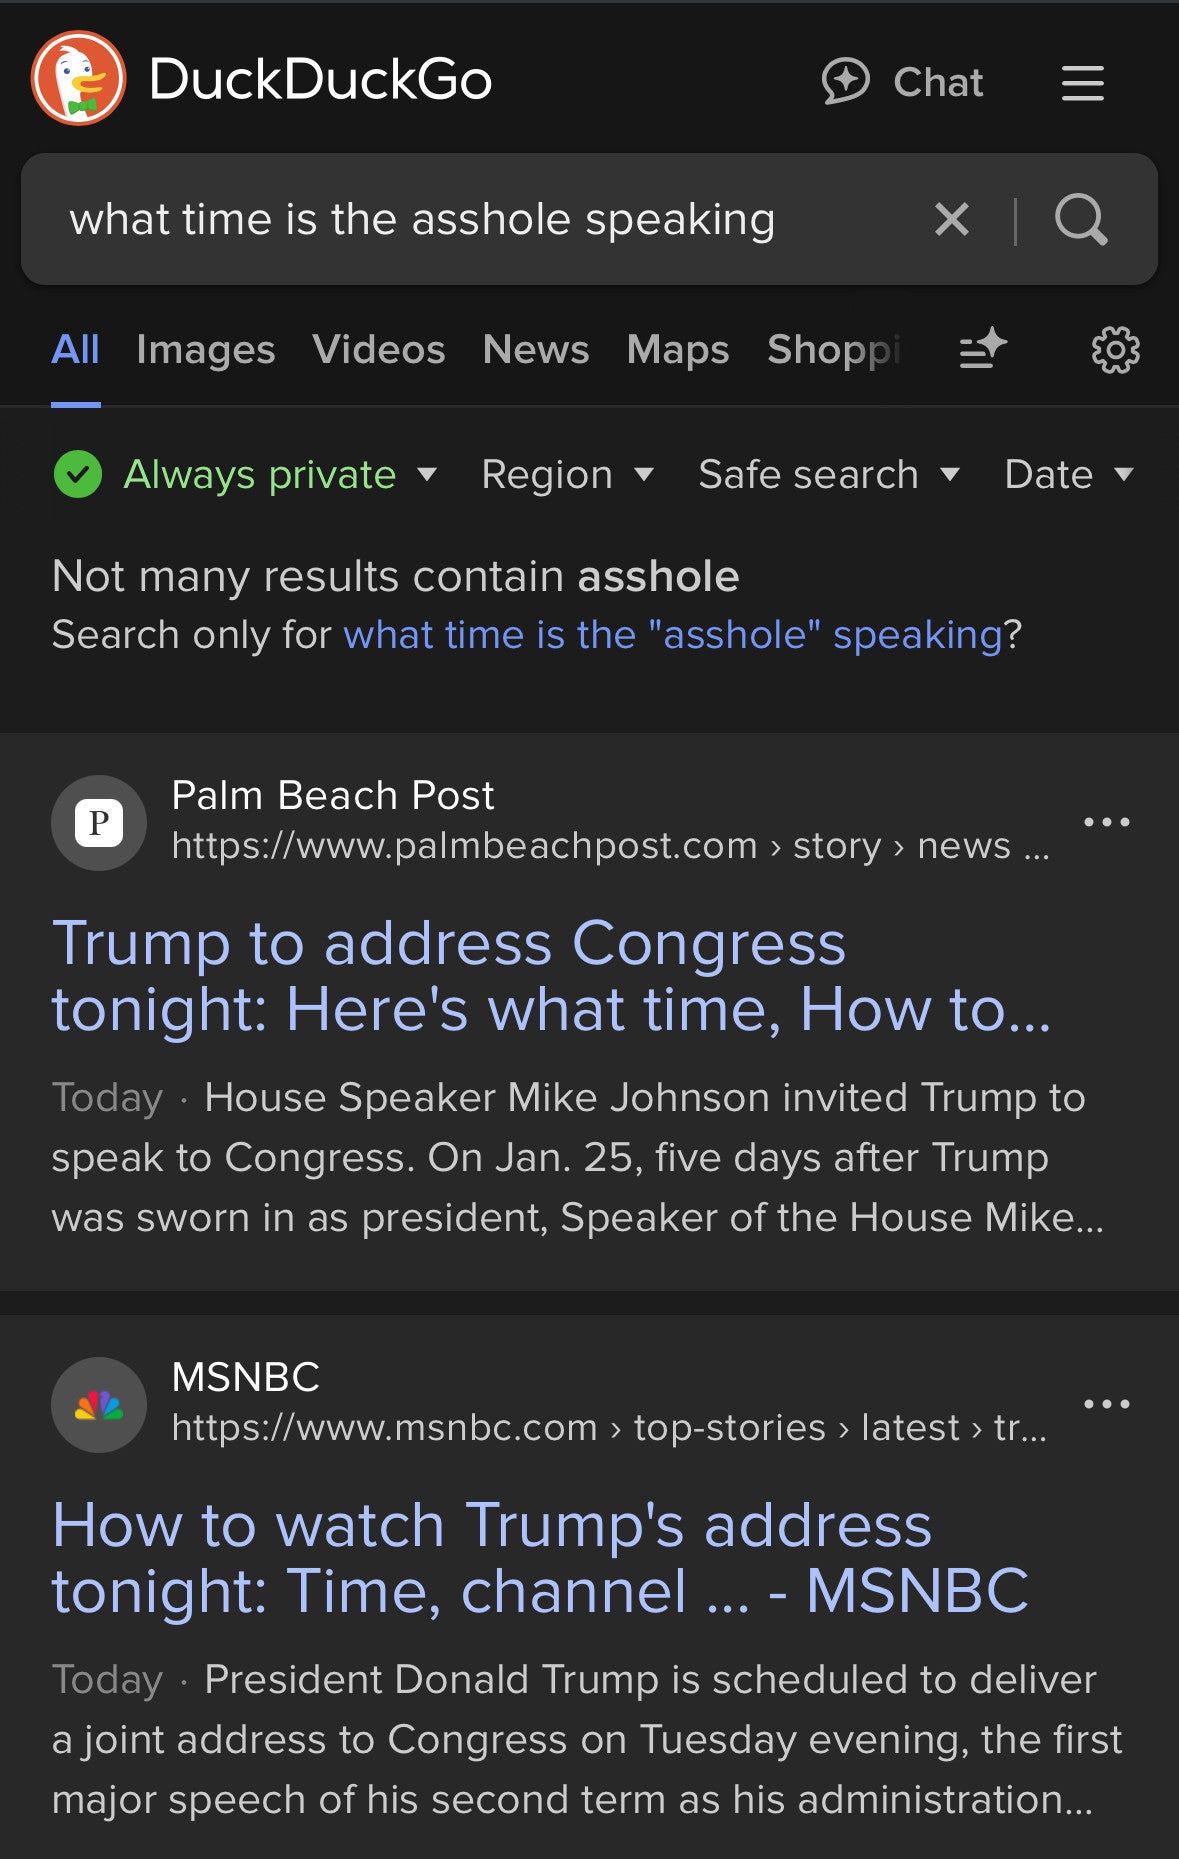
Task: Click the magnifying glass search icon
Action: (1081, 219)
